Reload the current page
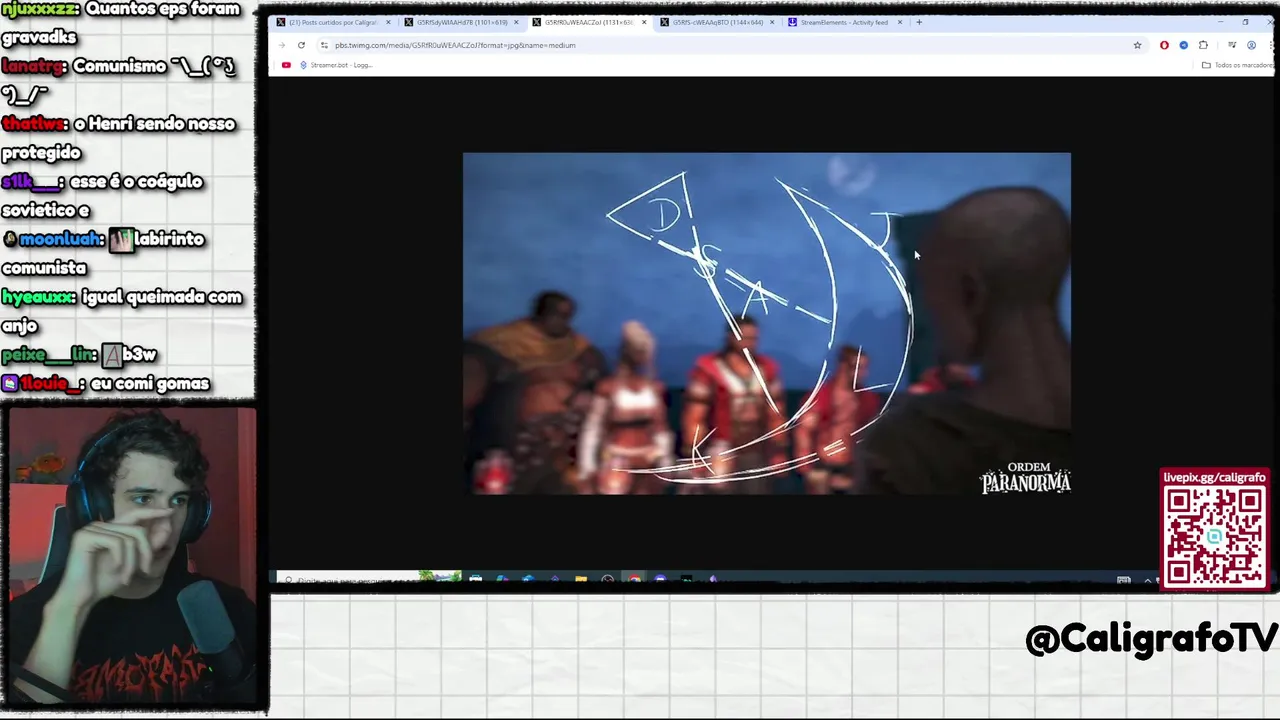The width and height of the screenshot is (1280, 720). coord(301,45)
